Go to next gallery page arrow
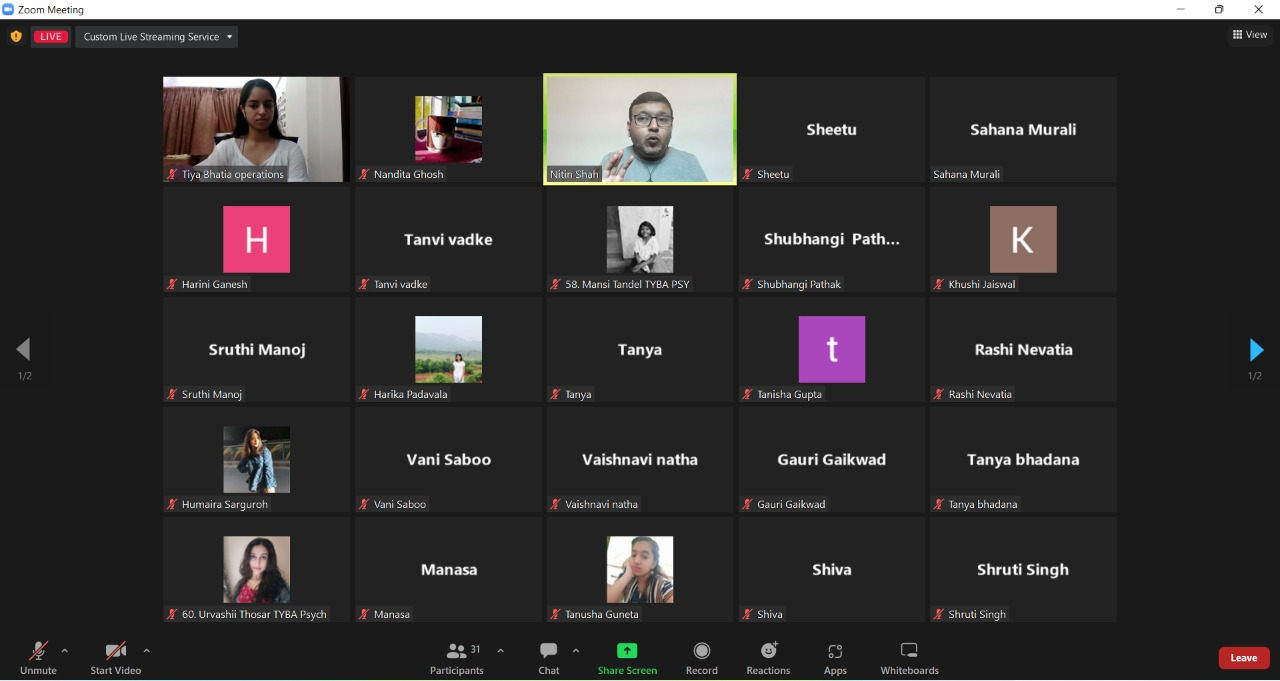 point(1256,350)
